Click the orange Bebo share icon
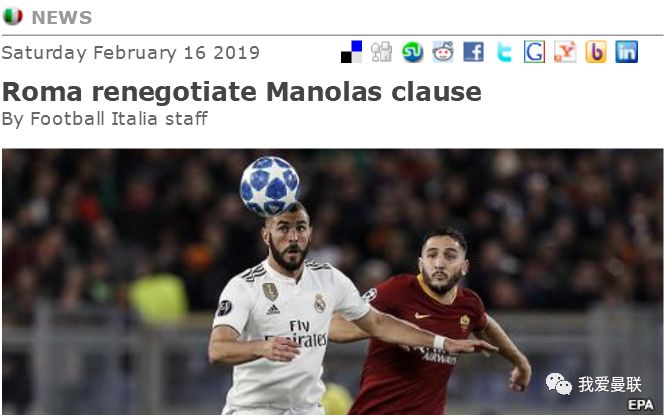This screenshot has height=415, width=664. [596, 52]
